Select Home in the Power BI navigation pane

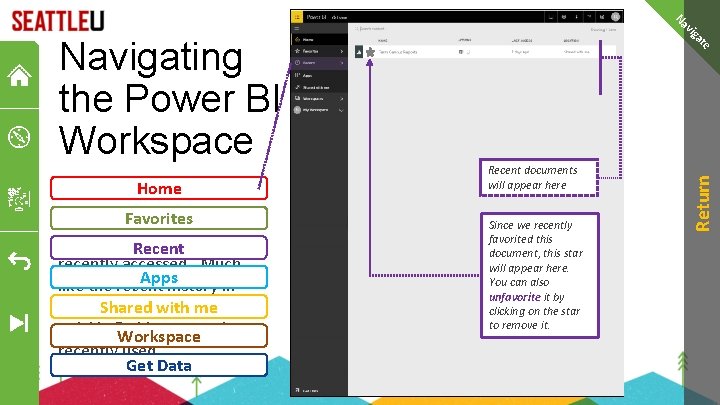click(319, 39)
